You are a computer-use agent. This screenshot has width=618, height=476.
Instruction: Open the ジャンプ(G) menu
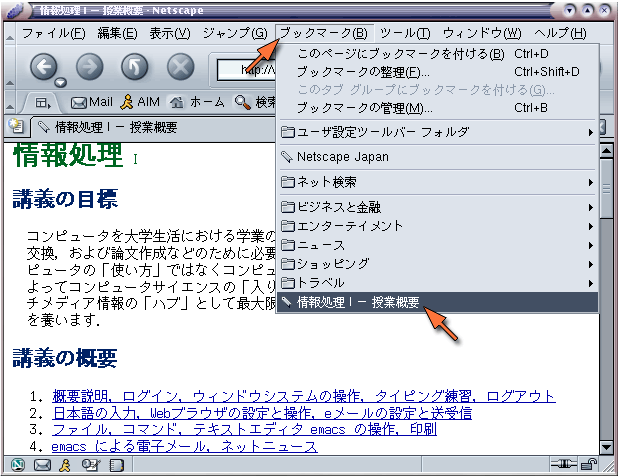click(x=235, y=33)
